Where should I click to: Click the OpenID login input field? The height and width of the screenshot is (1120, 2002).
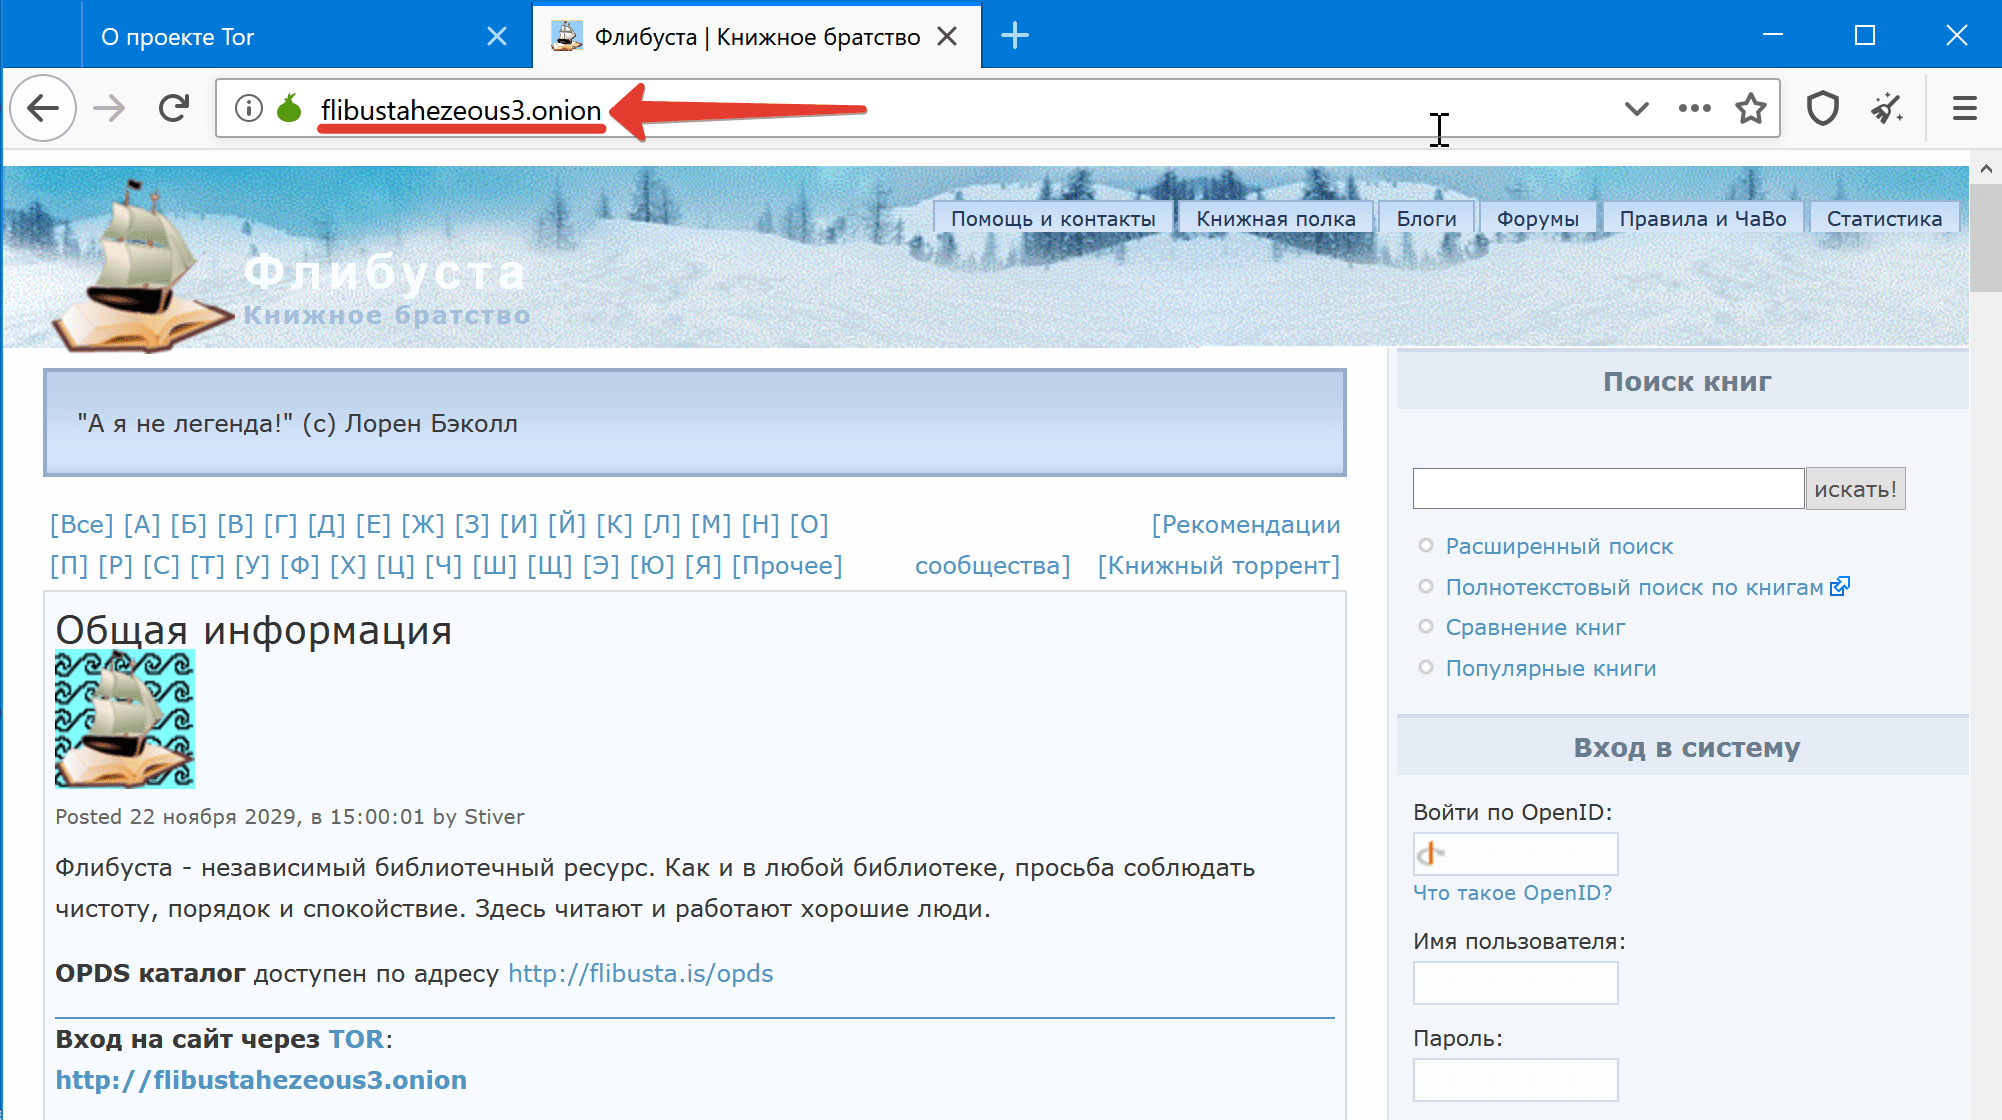point(1515,854)
